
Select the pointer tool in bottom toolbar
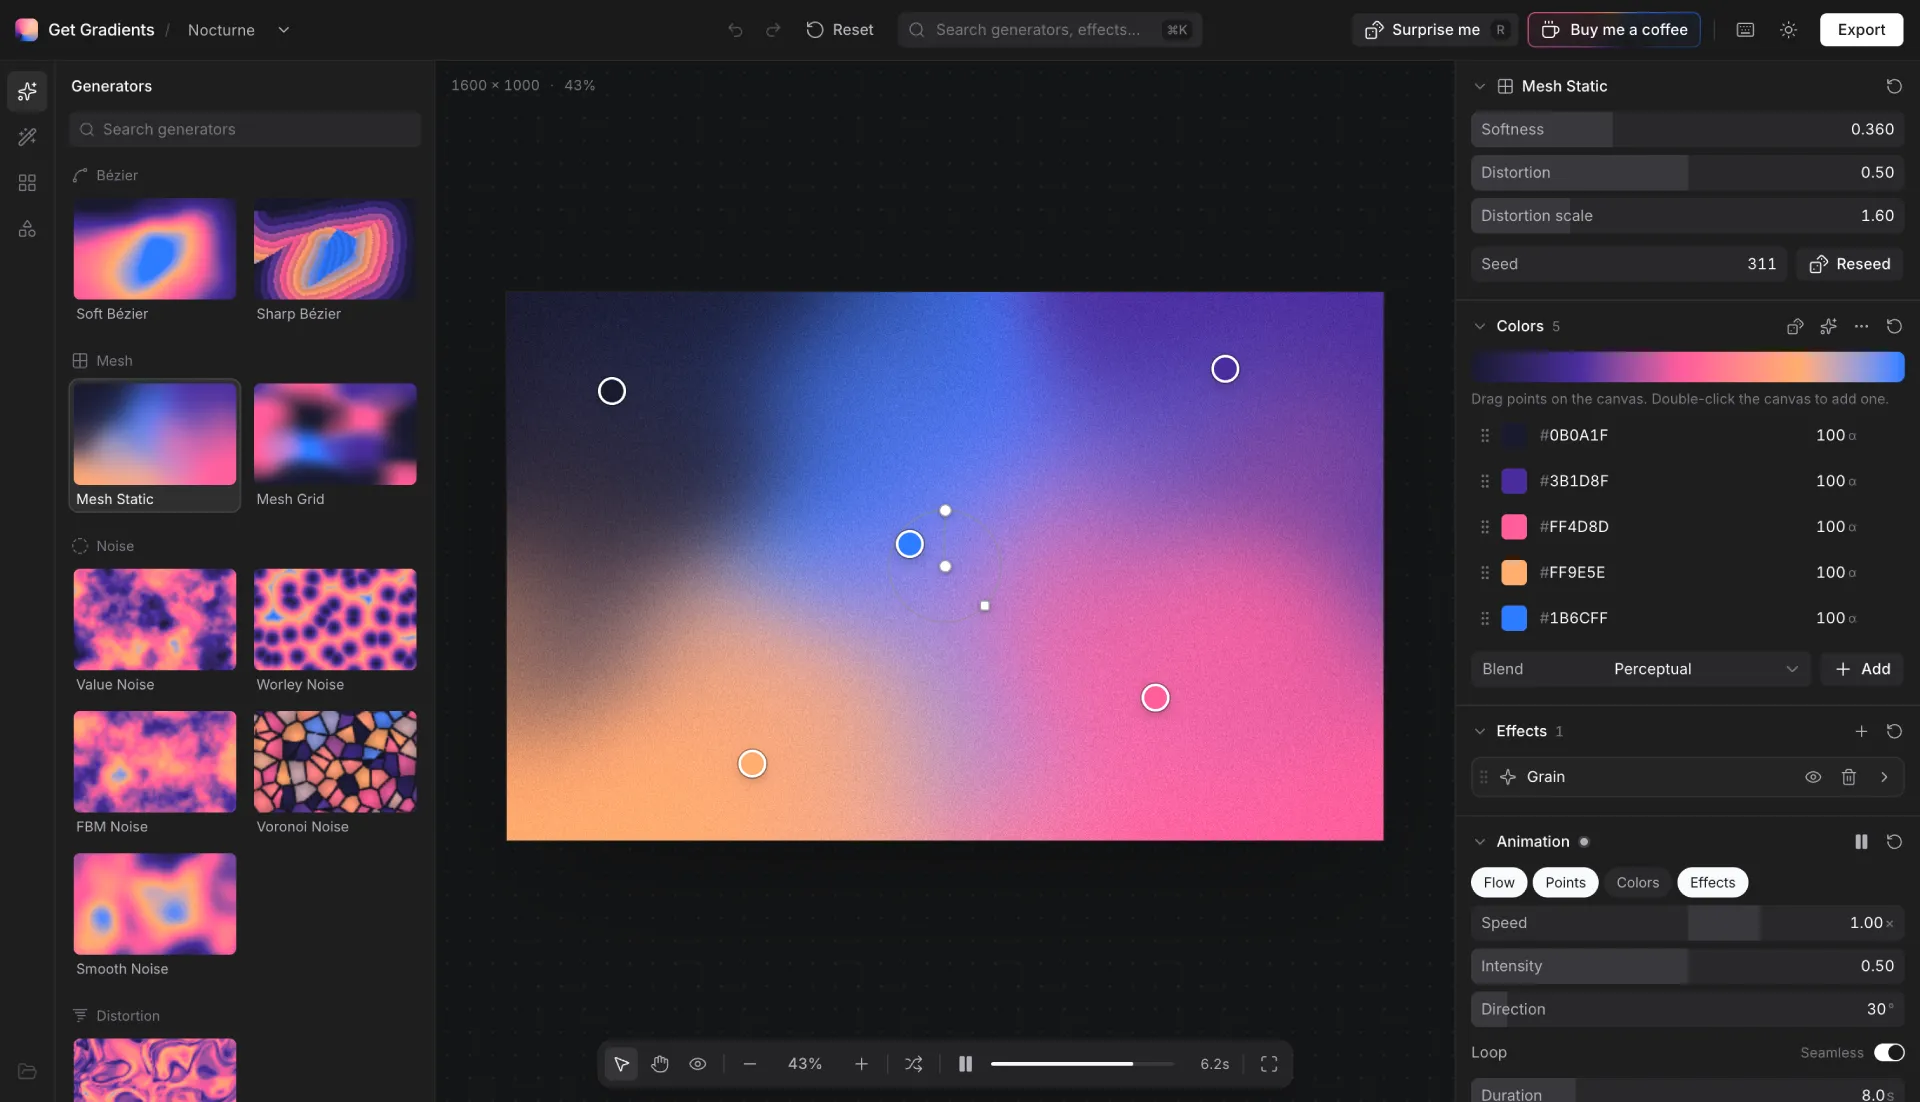tap(621, 1064)
